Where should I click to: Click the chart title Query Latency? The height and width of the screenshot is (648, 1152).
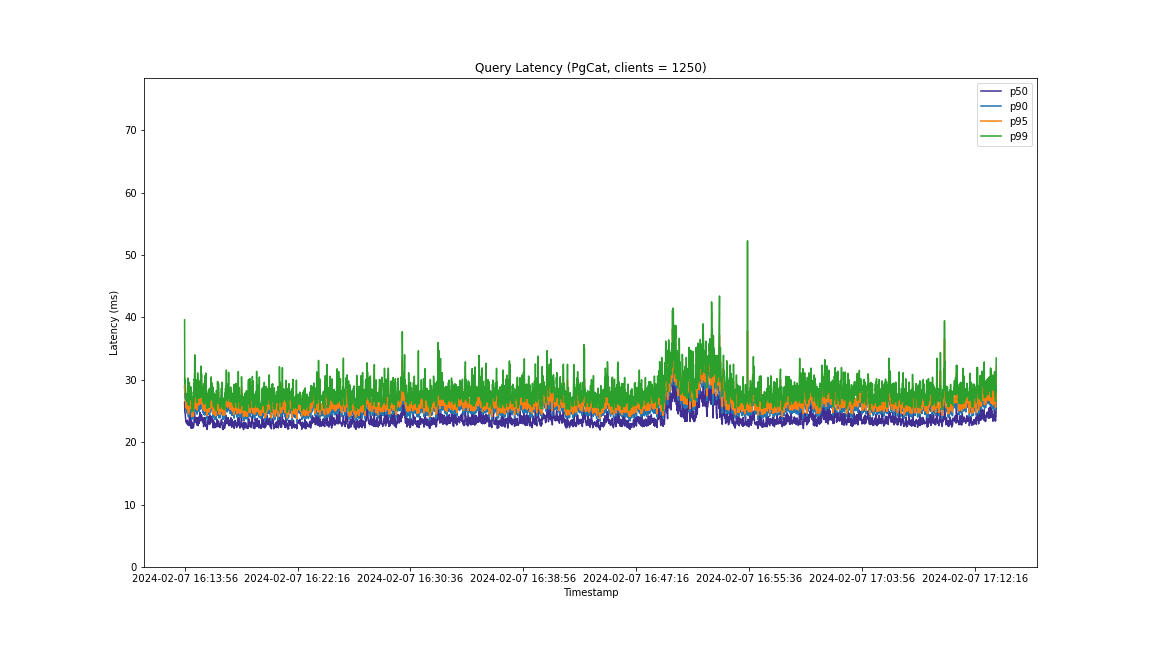point(590,68)
